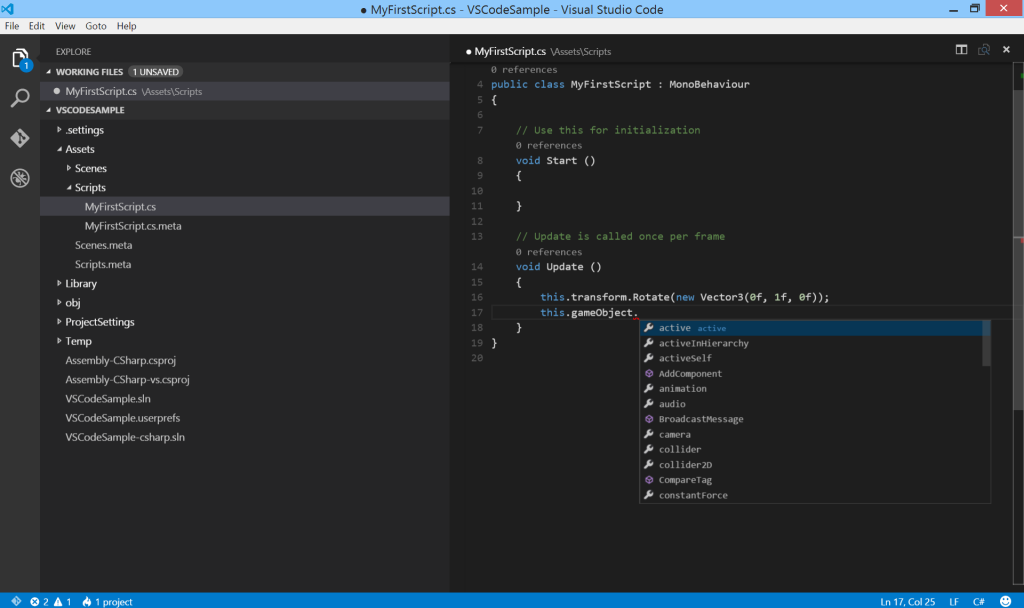Open the Debug view from the Activity Bar
1024x608 pixels.
18,177
